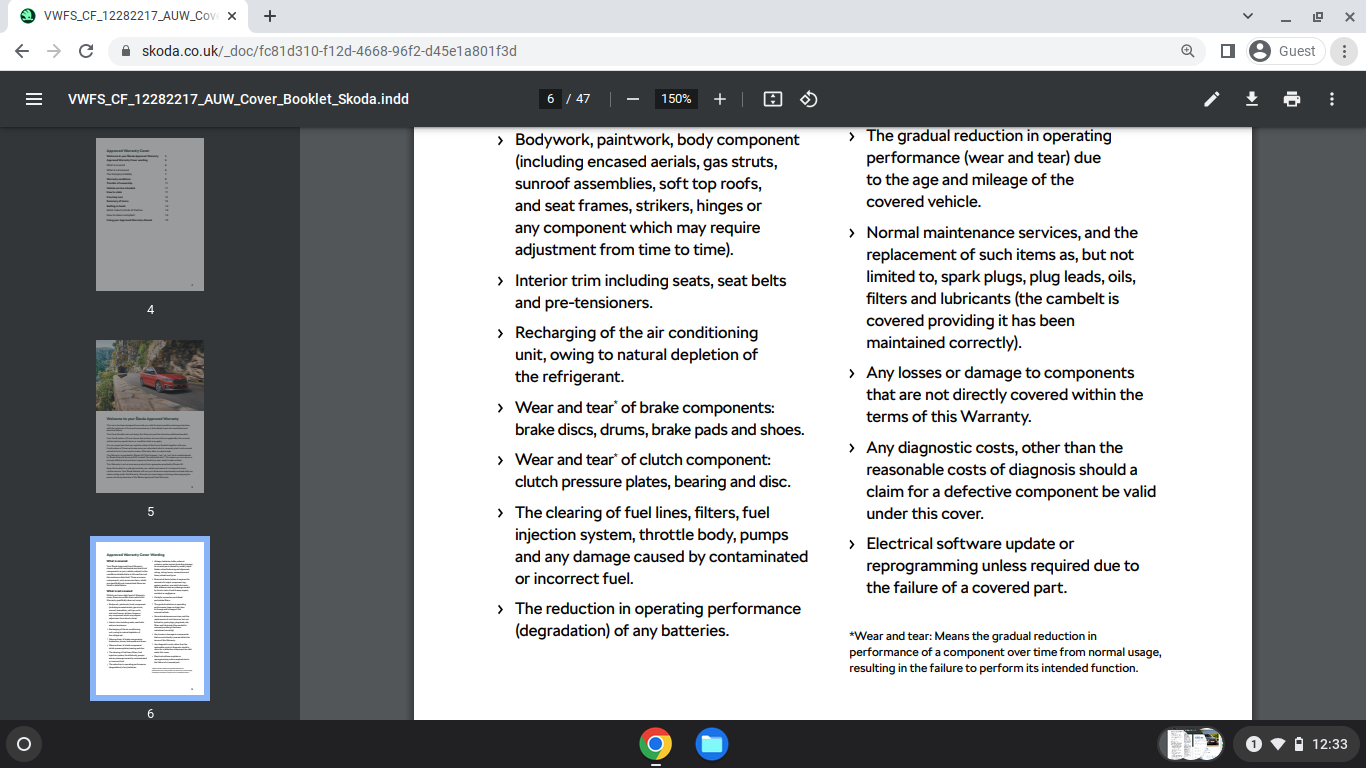The width and height of the screenshot is (1366, 768).
Task: Click the fit to page icon
Action: tap(772, 99)
